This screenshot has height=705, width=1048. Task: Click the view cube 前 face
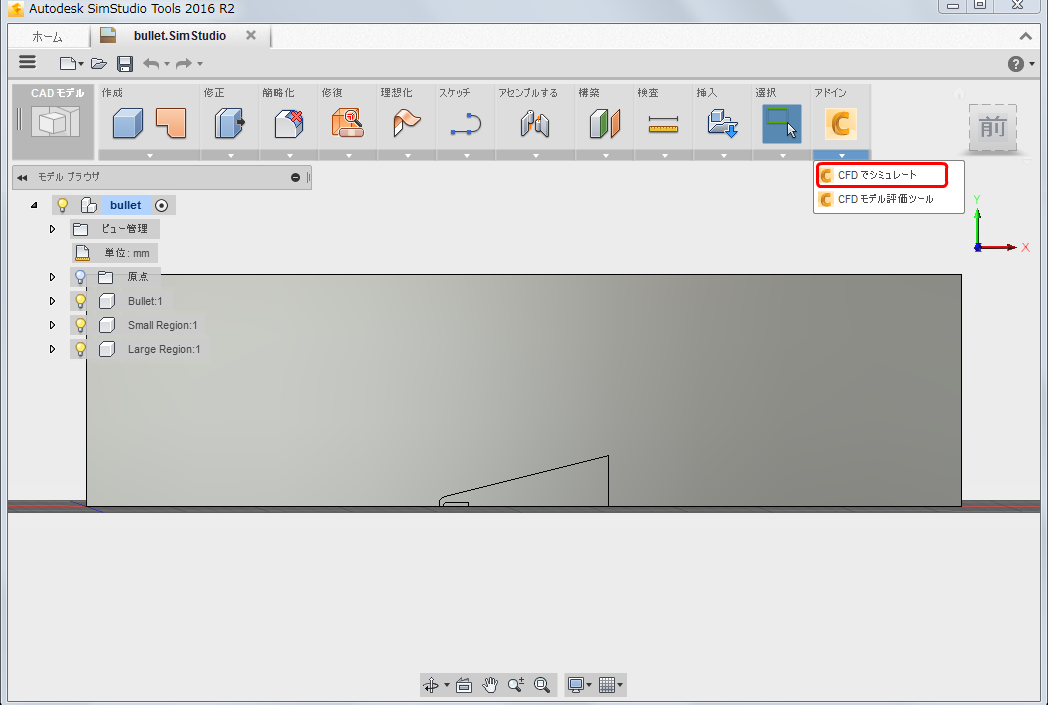point(993,127)
